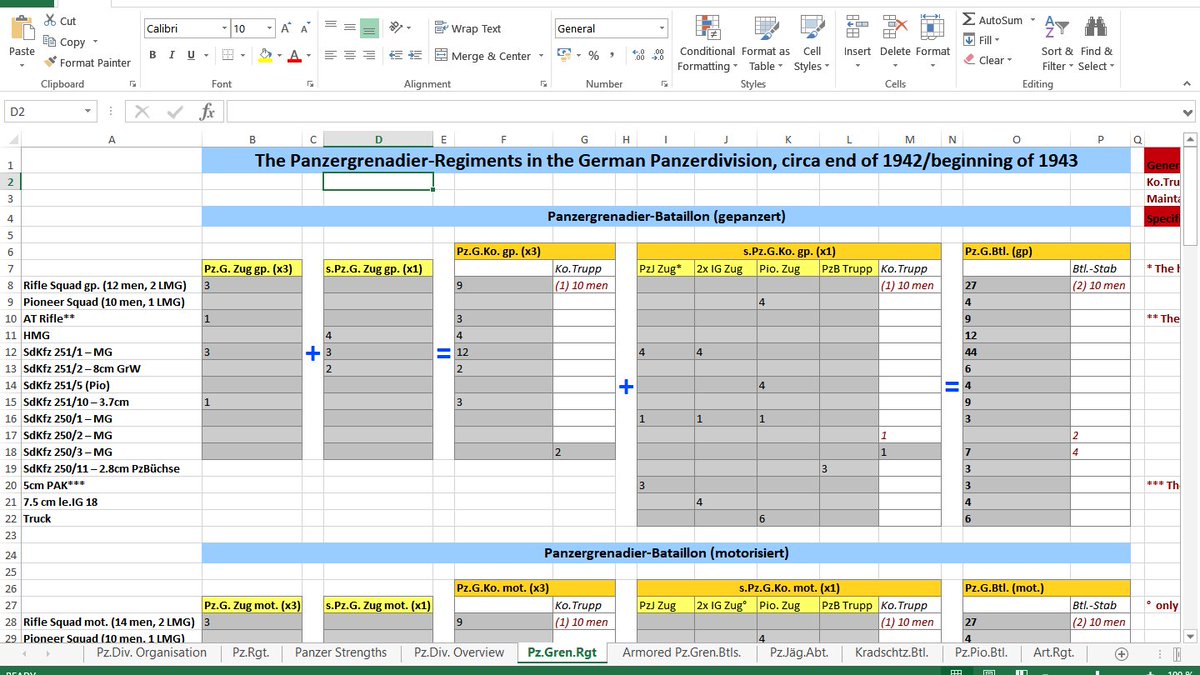Screen dimensions: 1200x675
Task: Open Find & Select binoculars
Action: point(1097,43)
